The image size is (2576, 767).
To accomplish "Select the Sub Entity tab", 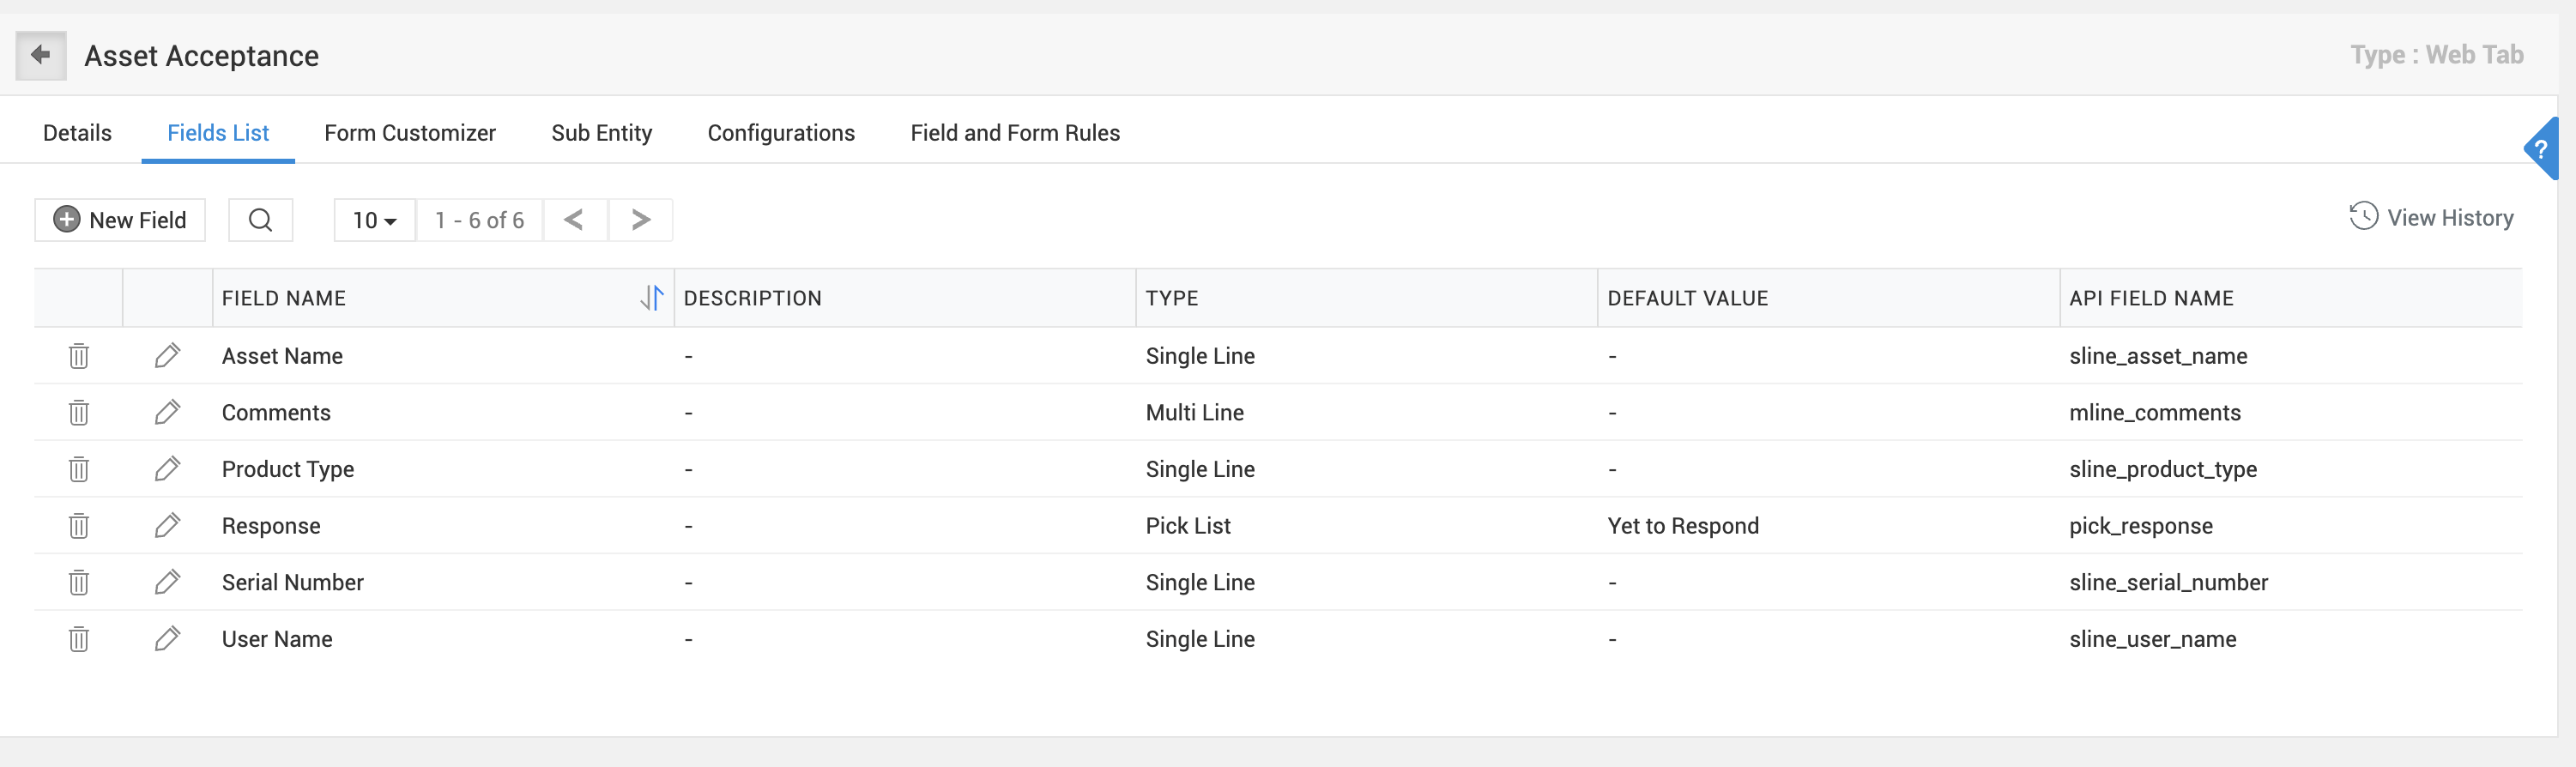I will click(601, 133).
